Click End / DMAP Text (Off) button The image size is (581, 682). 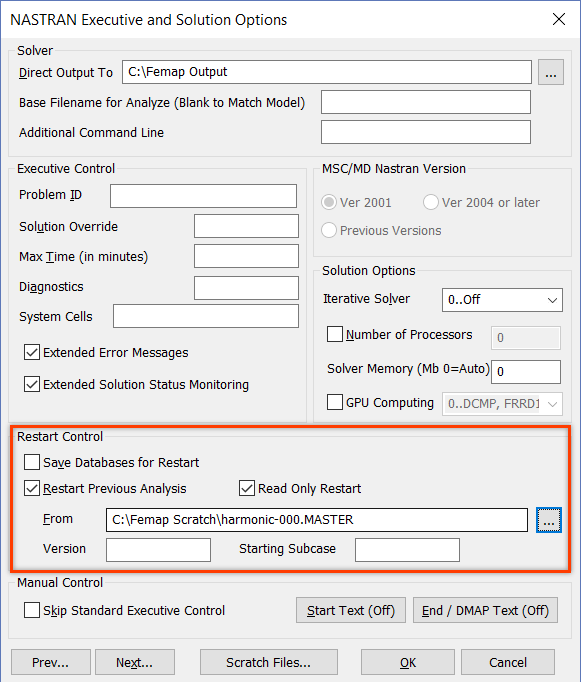pos(485,610)
